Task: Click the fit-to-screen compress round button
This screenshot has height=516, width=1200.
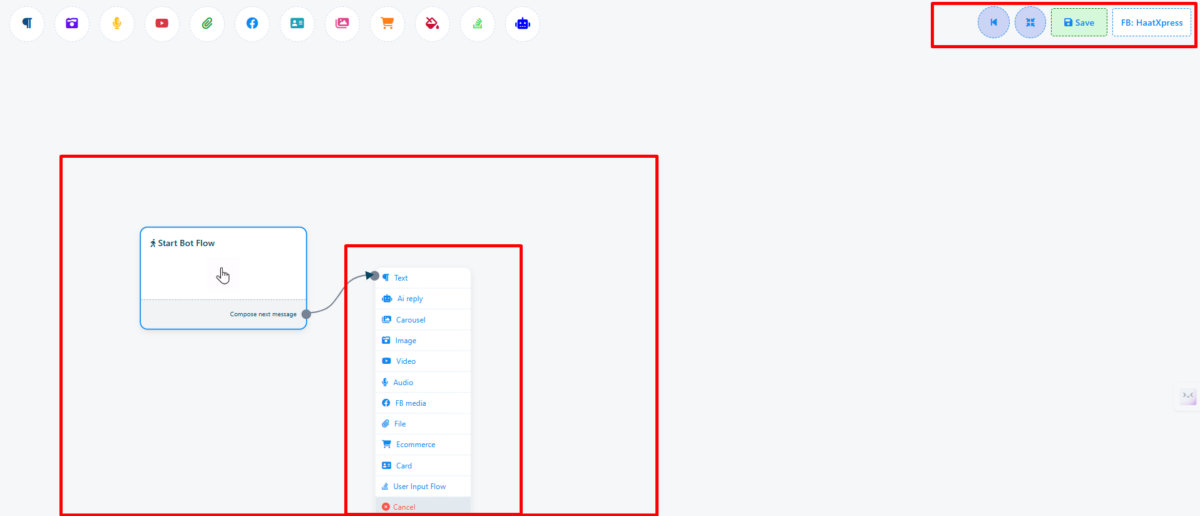Action: click(x=1030, y=22)
